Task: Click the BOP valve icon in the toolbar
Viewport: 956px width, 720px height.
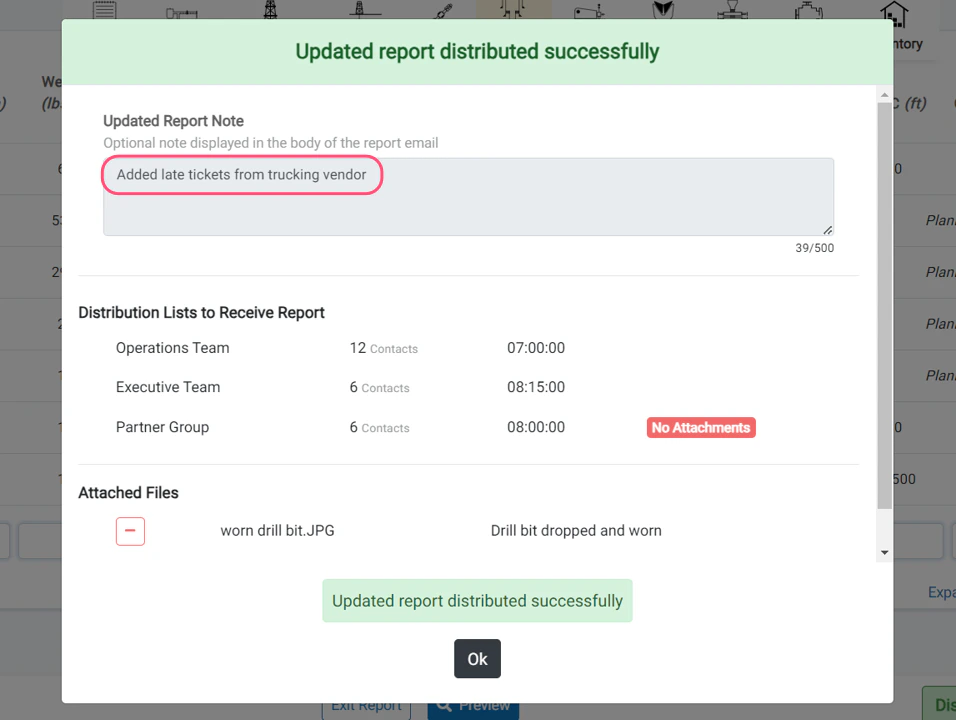Action: (731, 11)
